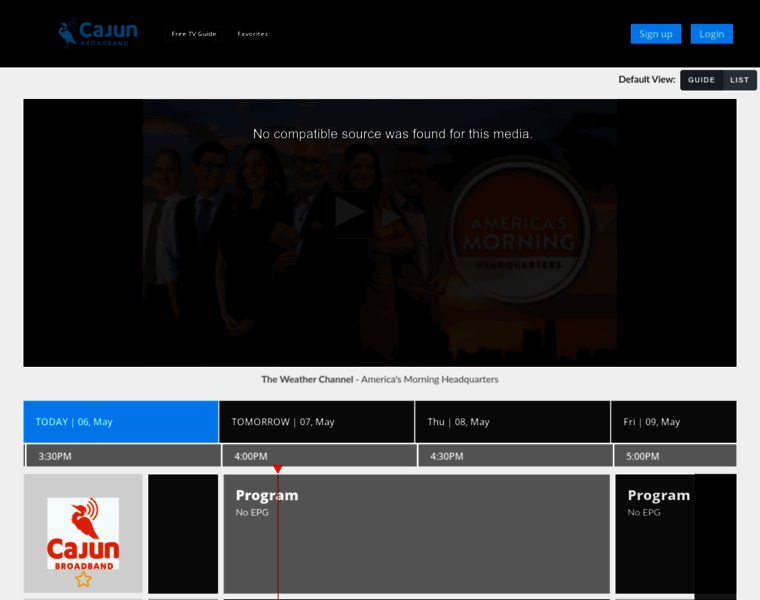The width and height of the screenshot is (760, 600).
Task: Open the Cajun Broadband channel logo thumbnail
Action: click(83, 533)
